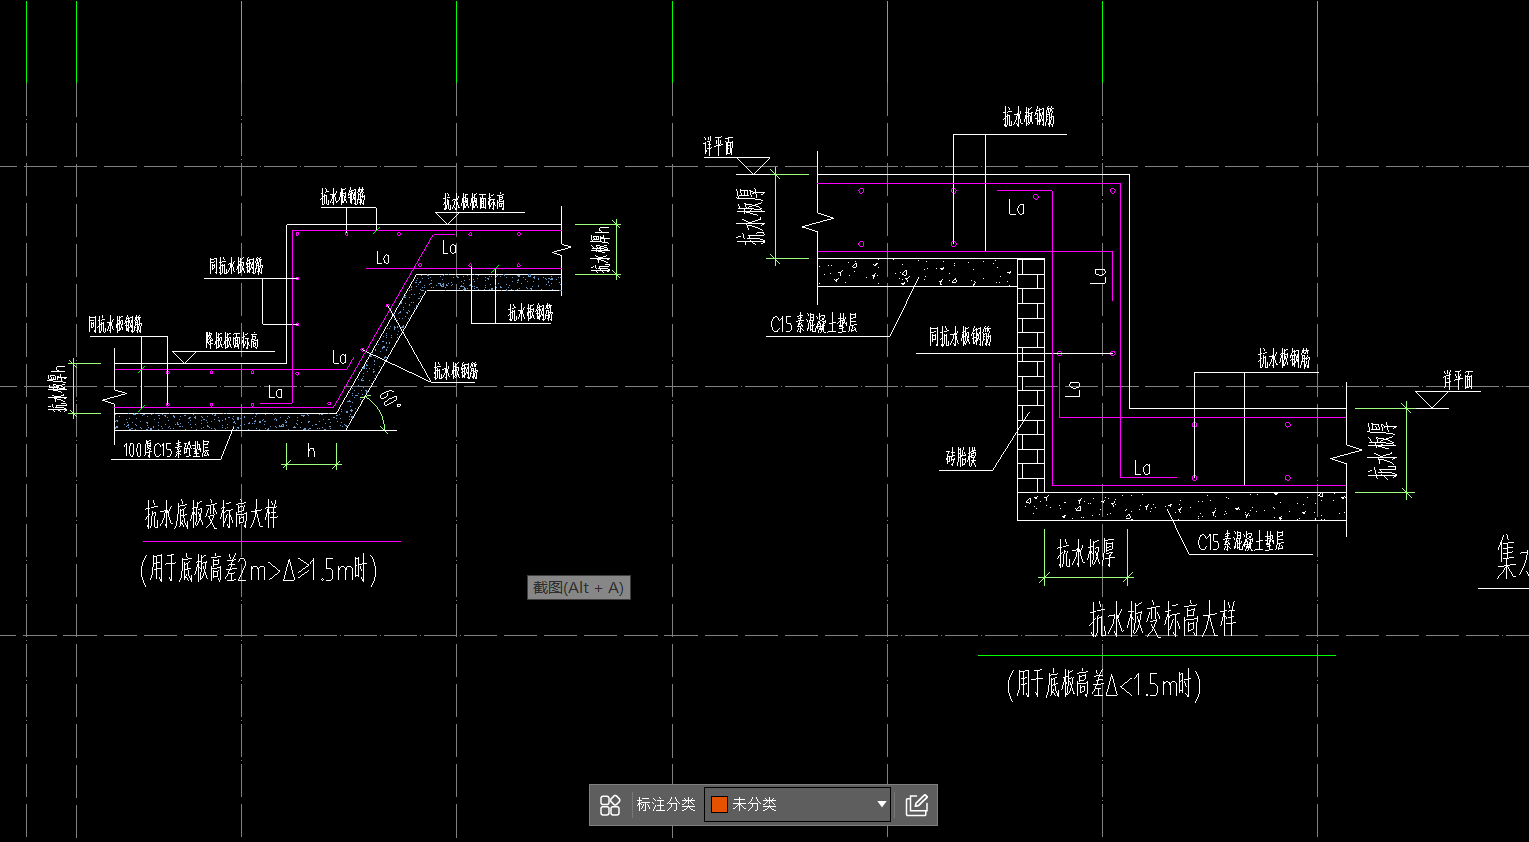The width and height of the screenshot is (1529, 842).
Task: Select vertical 抗水板厚 dimension at upper slab
Action: click(751, 215)
